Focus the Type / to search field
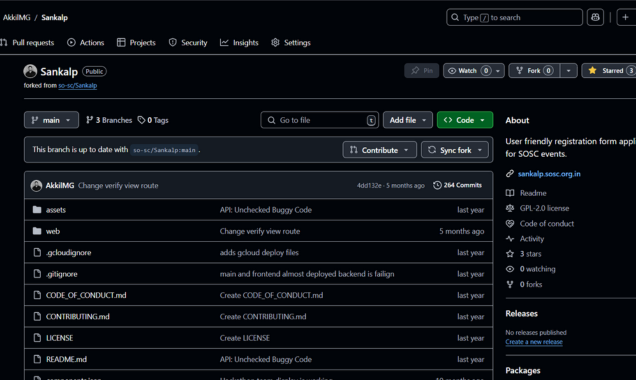Viewport: 636px width, 380px height. [x=514, y=17]
